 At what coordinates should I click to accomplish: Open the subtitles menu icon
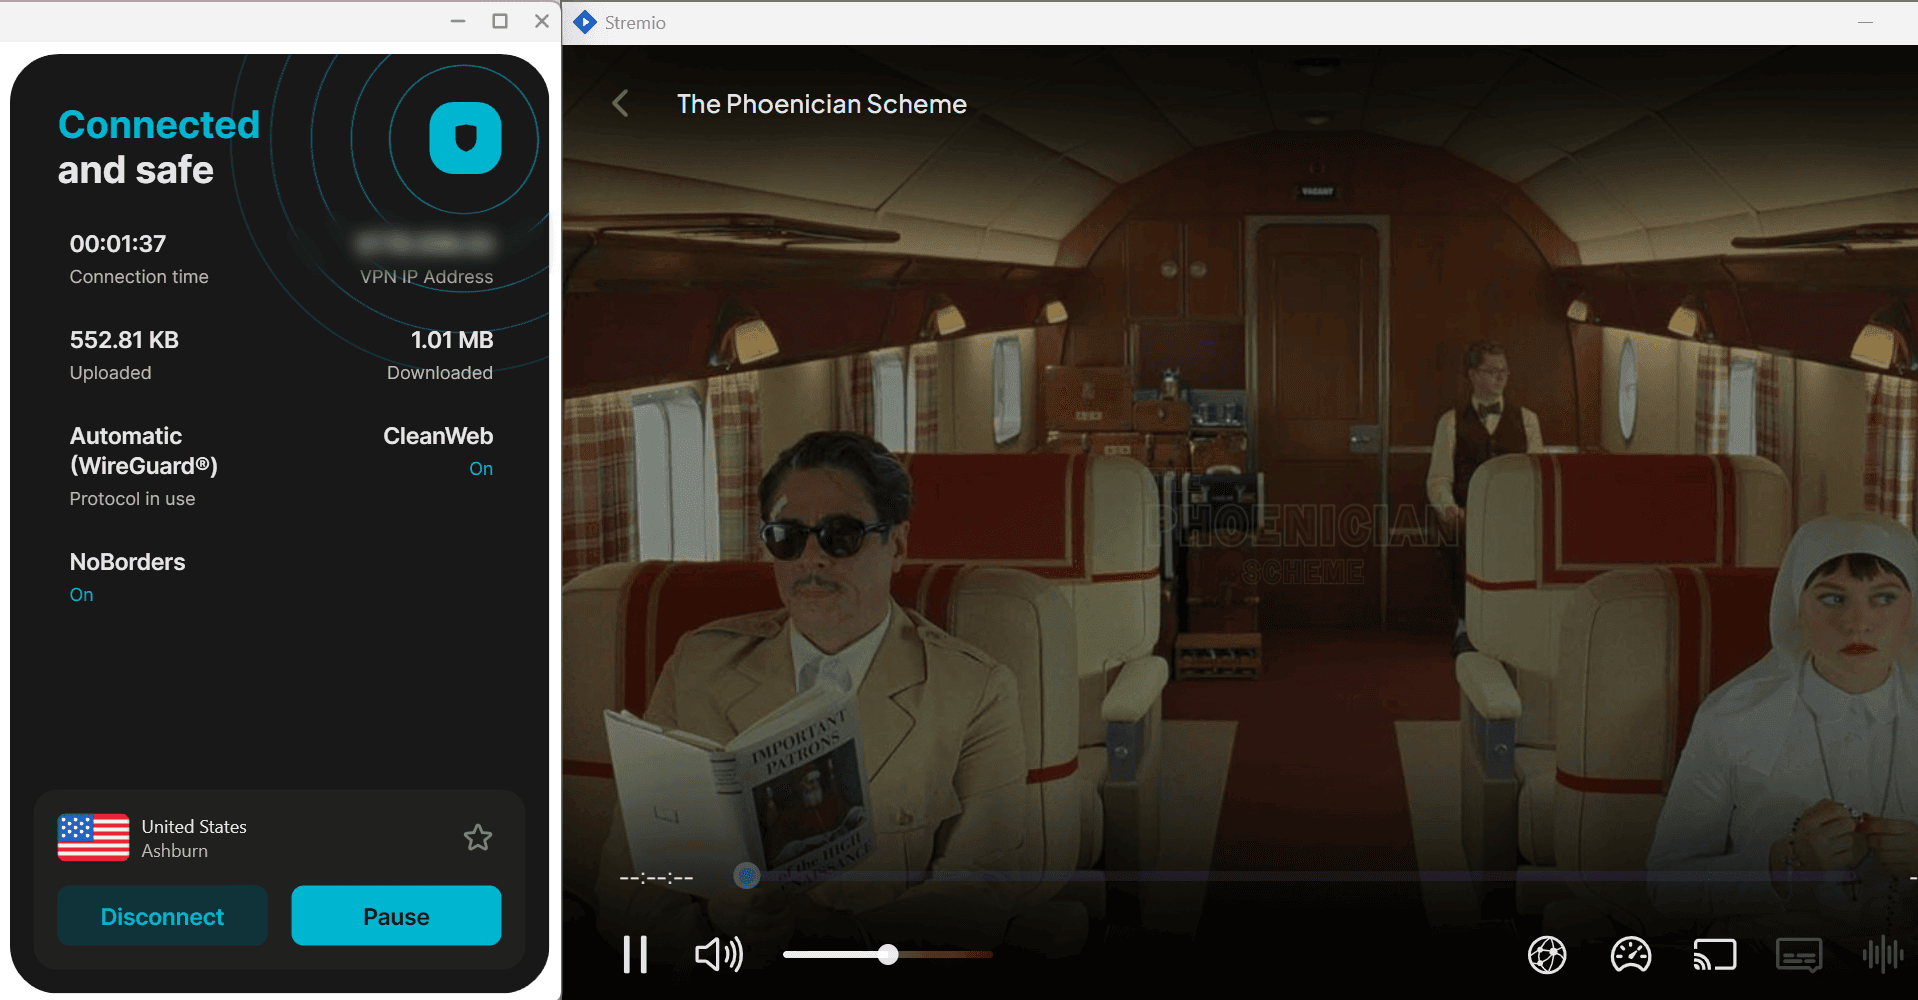coord(1799,954)
